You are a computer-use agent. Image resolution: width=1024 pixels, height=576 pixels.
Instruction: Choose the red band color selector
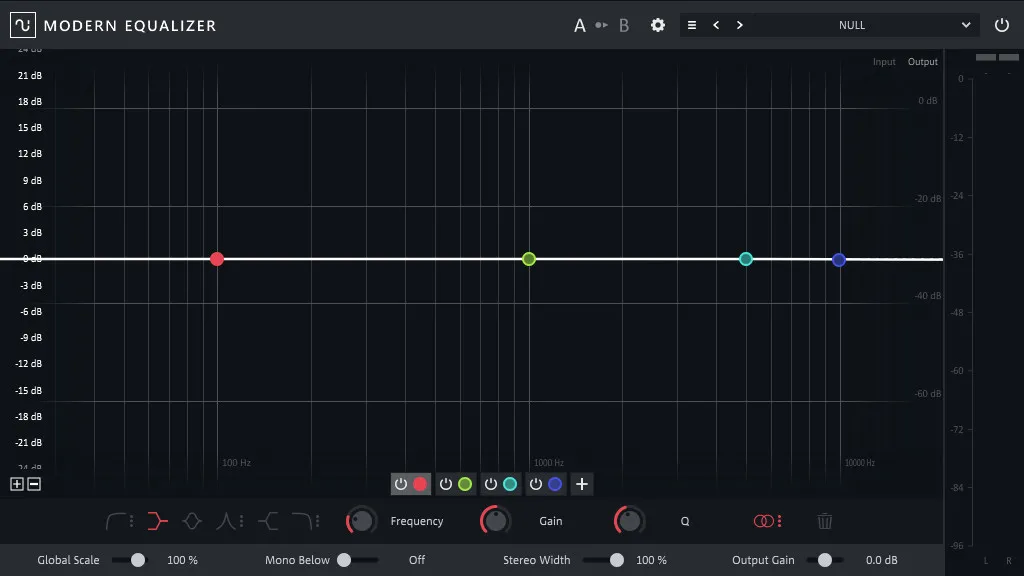coord(420,484)
